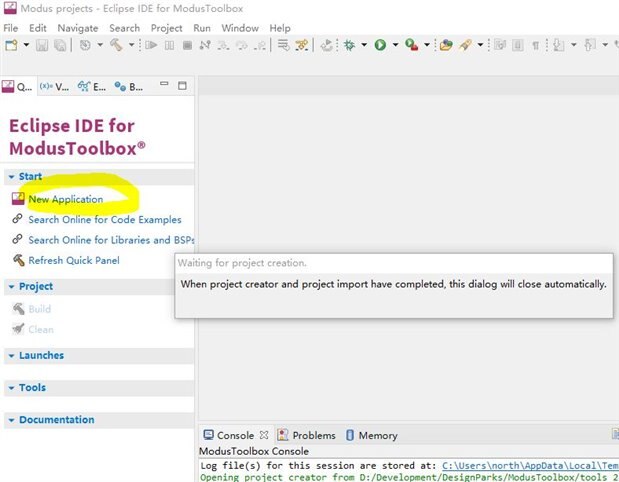Toggle Block Selection Mode toolbar icon
Viewport: 619px width, 482px height.
click(x=518, y=45)
